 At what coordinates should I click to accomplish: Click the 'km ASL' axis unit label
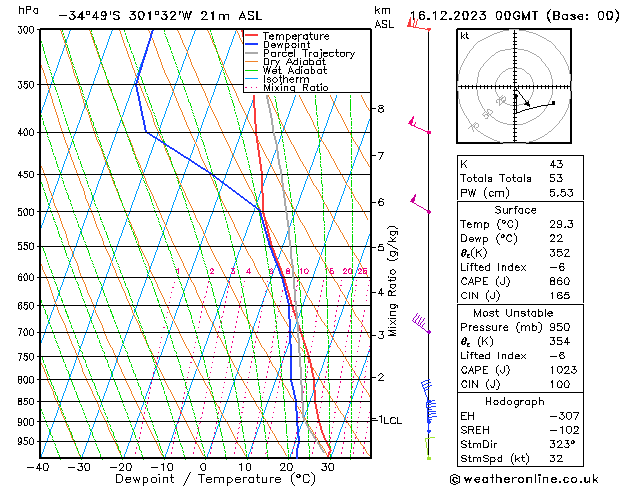click(x=384, y=17)
